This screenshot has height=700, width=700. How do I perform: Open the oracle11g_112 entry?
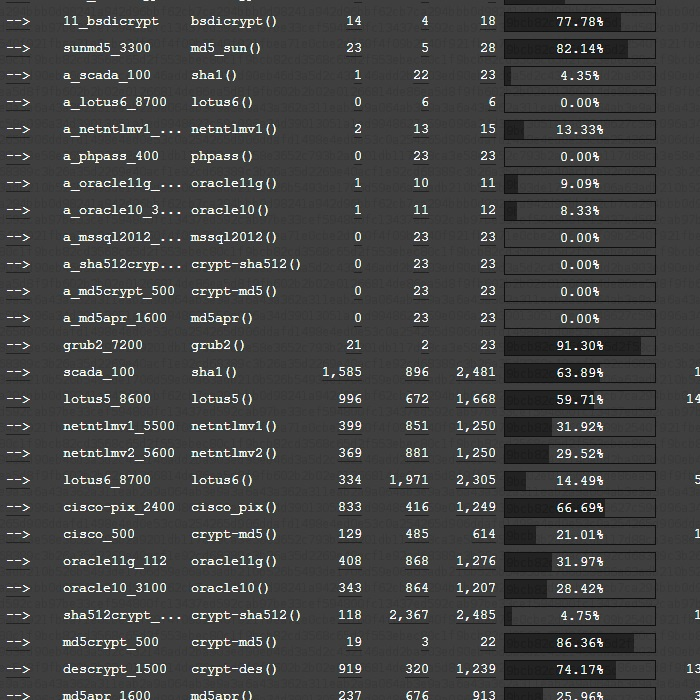tap(114, 561)
